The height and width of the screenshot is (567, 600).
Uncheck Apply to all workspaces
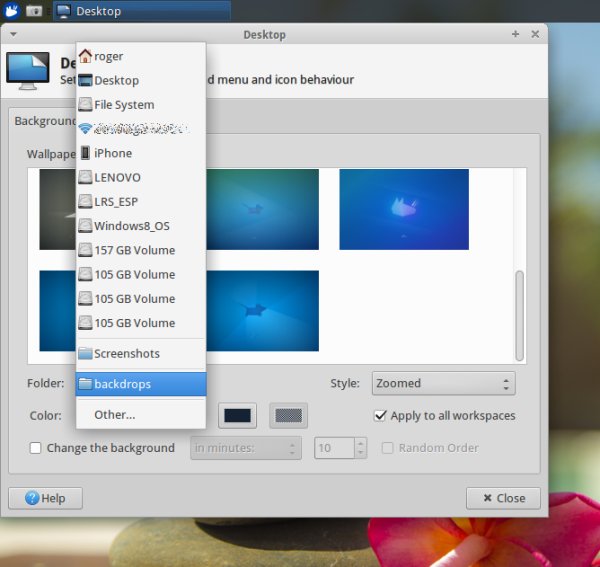(380, 415)
